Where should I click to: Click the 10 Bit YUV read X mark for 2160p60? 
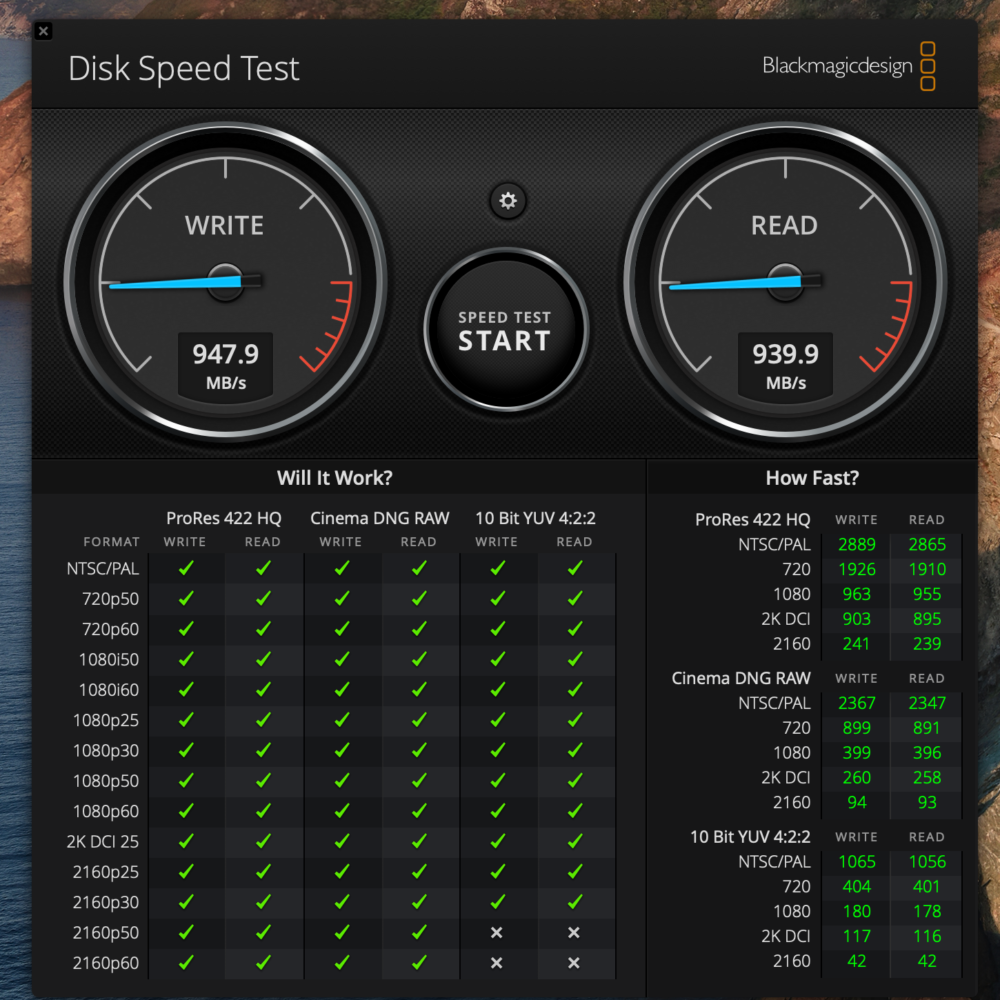(x=573, y=963)
